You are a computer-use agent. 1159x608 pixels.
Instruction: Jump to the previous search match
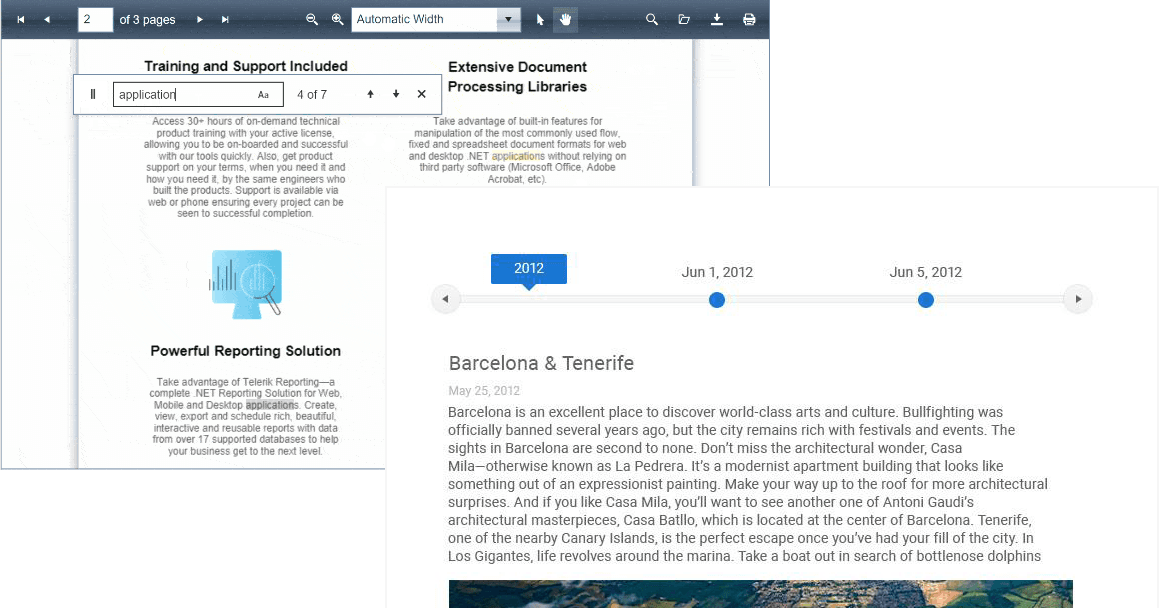pos(370,93)
